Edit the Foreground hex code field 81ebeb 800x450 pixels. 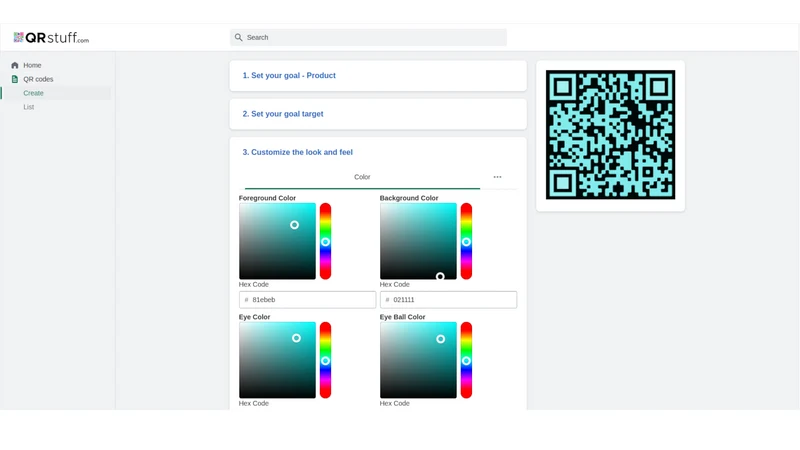click(308, 299)
